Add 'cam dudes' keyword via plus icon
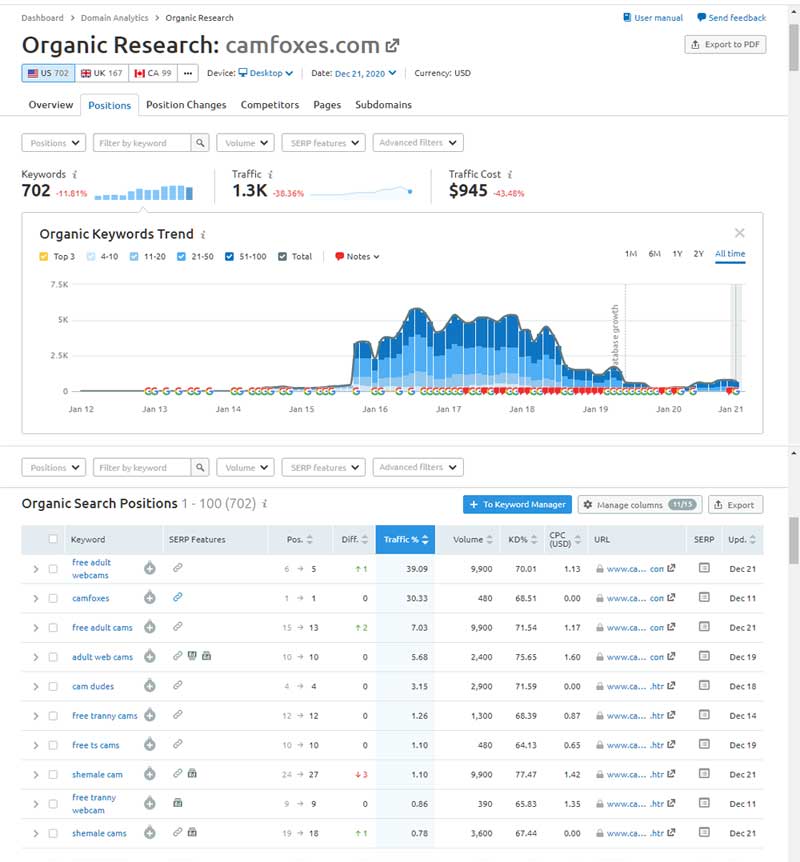The image size is (800, 862). click(150, 686)
